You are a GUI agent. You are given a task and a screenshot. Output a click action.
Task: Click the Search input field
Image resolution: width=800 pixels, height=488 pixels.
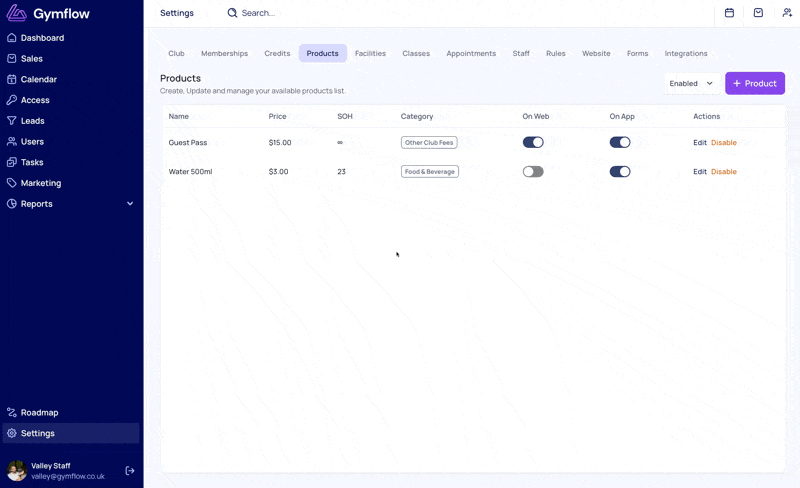tap(300, 13)
